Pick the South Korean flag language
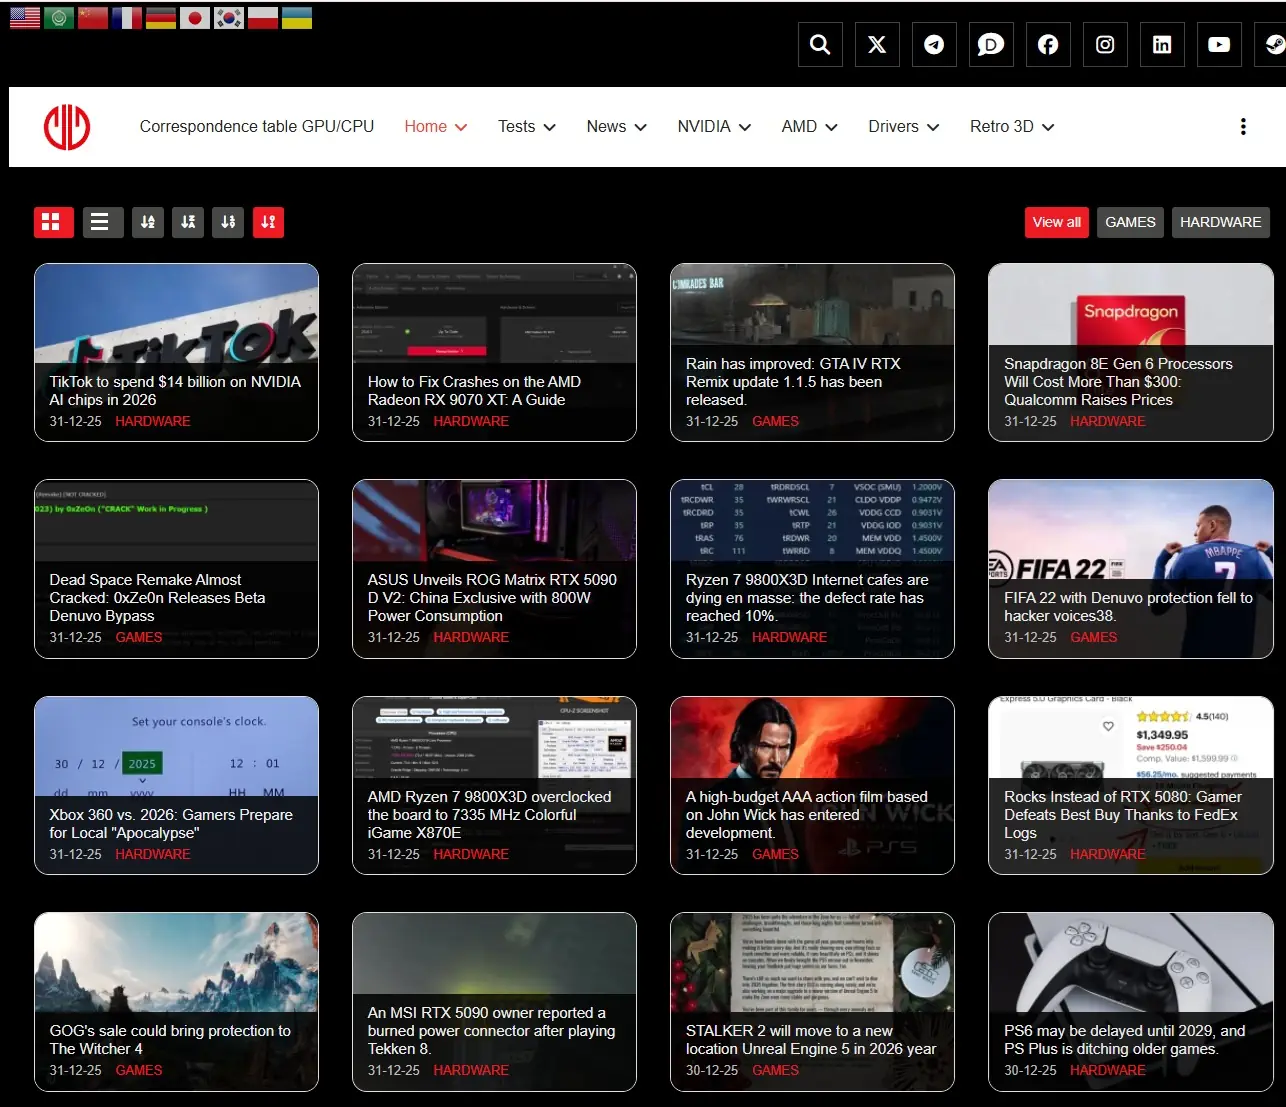 tap(229, 18)
